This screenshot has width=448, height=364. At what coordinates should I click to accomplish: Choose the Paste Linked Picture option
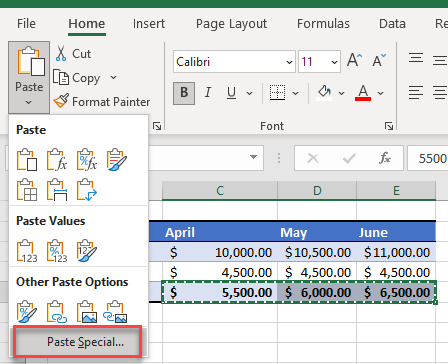(115, 312)
